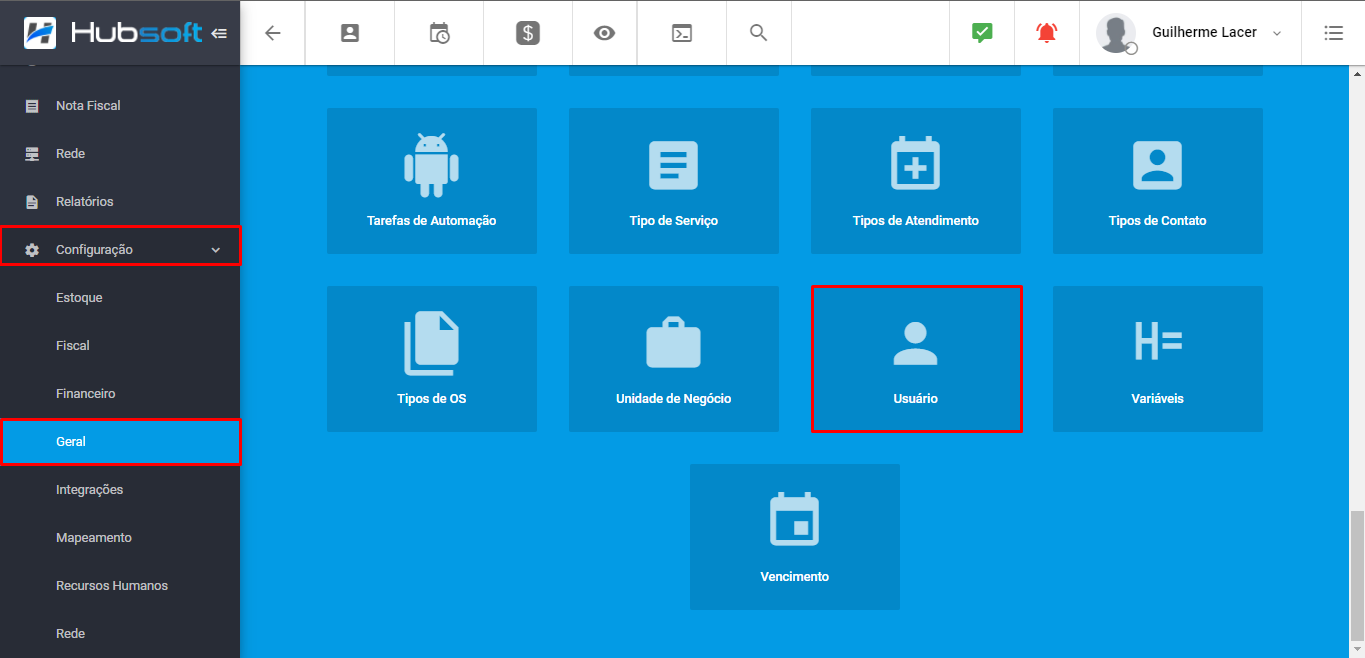
Task: Open Unidade de Negócio label
Action: 674,399
